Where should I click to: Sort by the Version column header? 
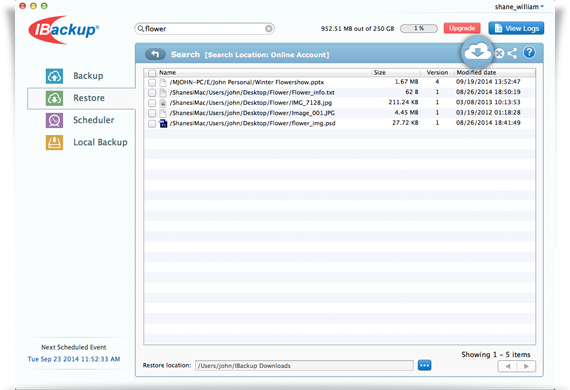click(437, 72)
